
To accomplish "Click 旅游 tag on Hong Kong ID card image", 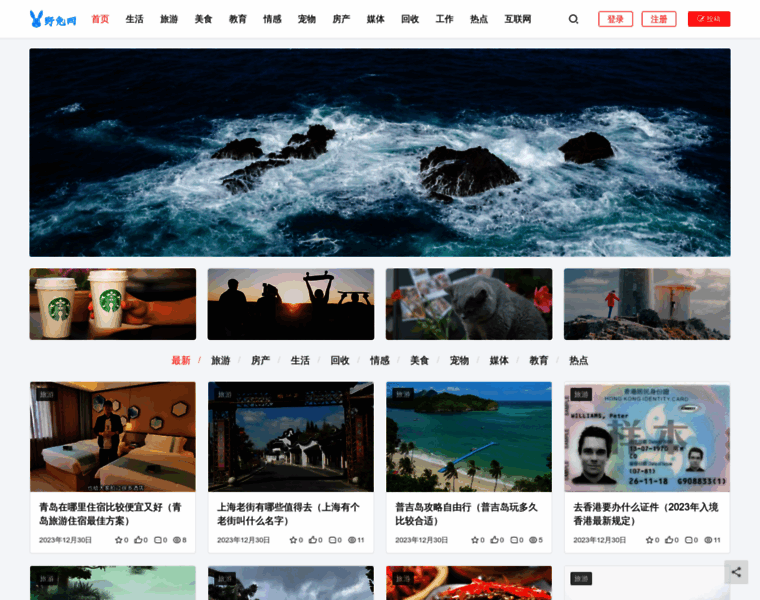I will [581, 395].
